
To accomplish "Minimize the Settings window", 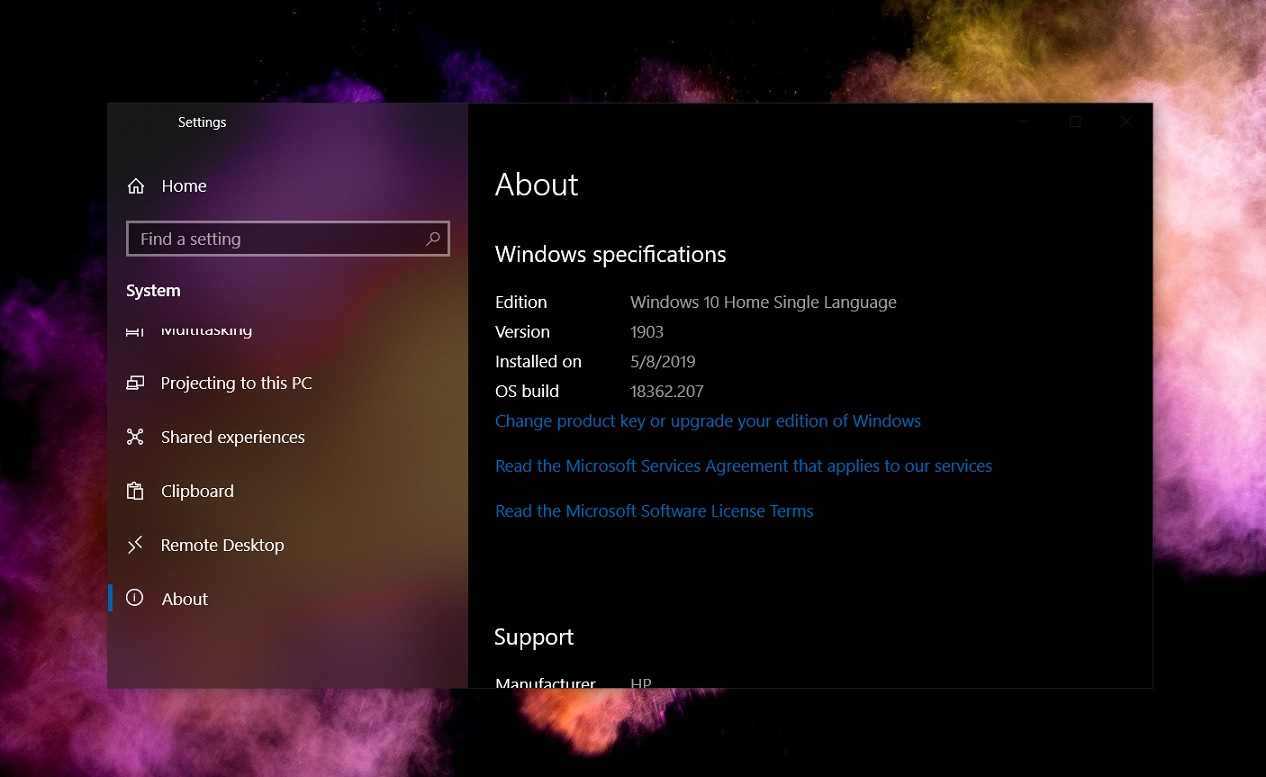I will pos(1024,122).
